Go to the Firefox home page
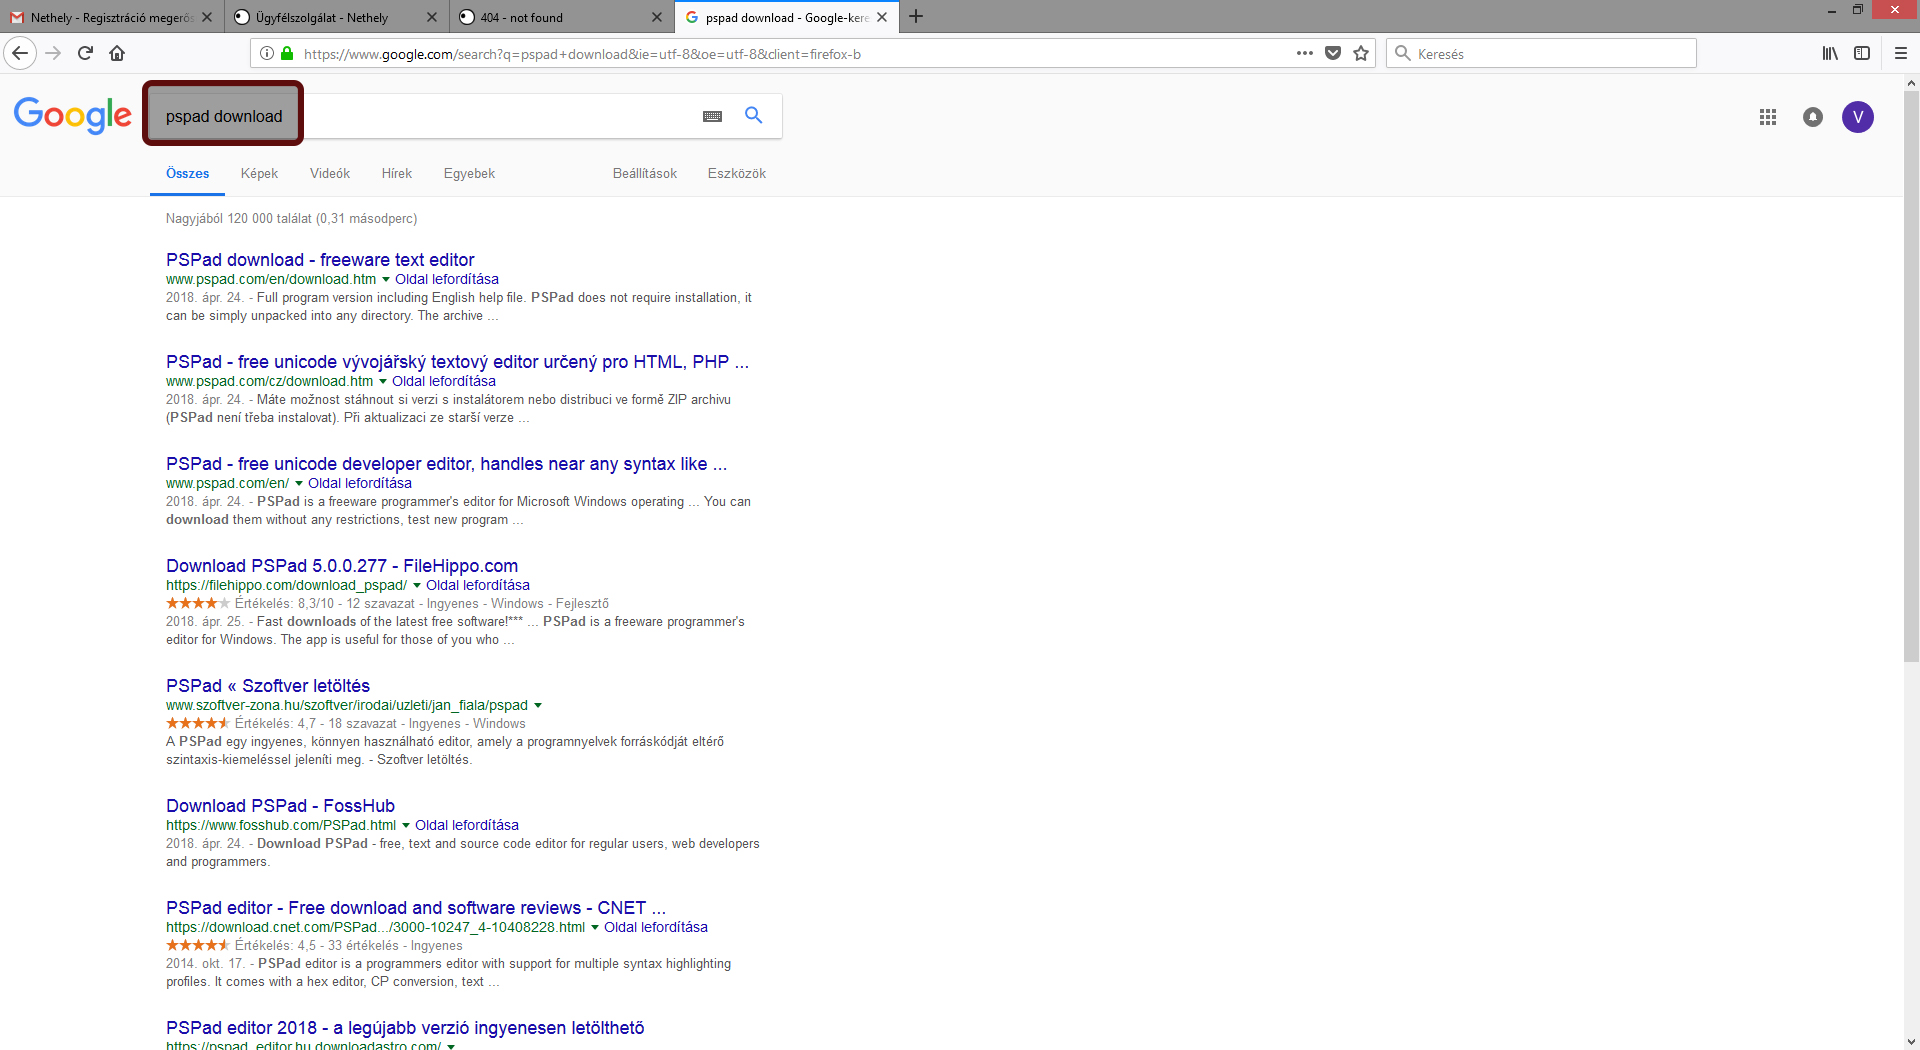The width and height of the screenshot is (1920, 1050). coord(117,54)
